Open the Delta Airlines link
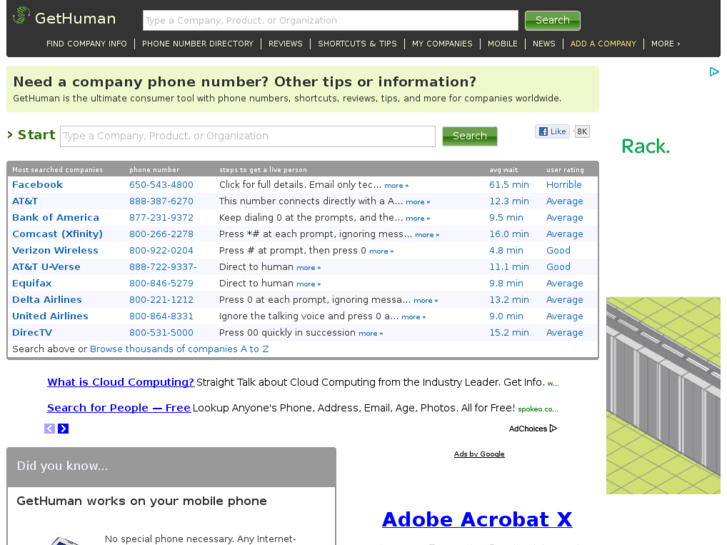The width and height of the screenshot is (727, 545). coord(47,300)
